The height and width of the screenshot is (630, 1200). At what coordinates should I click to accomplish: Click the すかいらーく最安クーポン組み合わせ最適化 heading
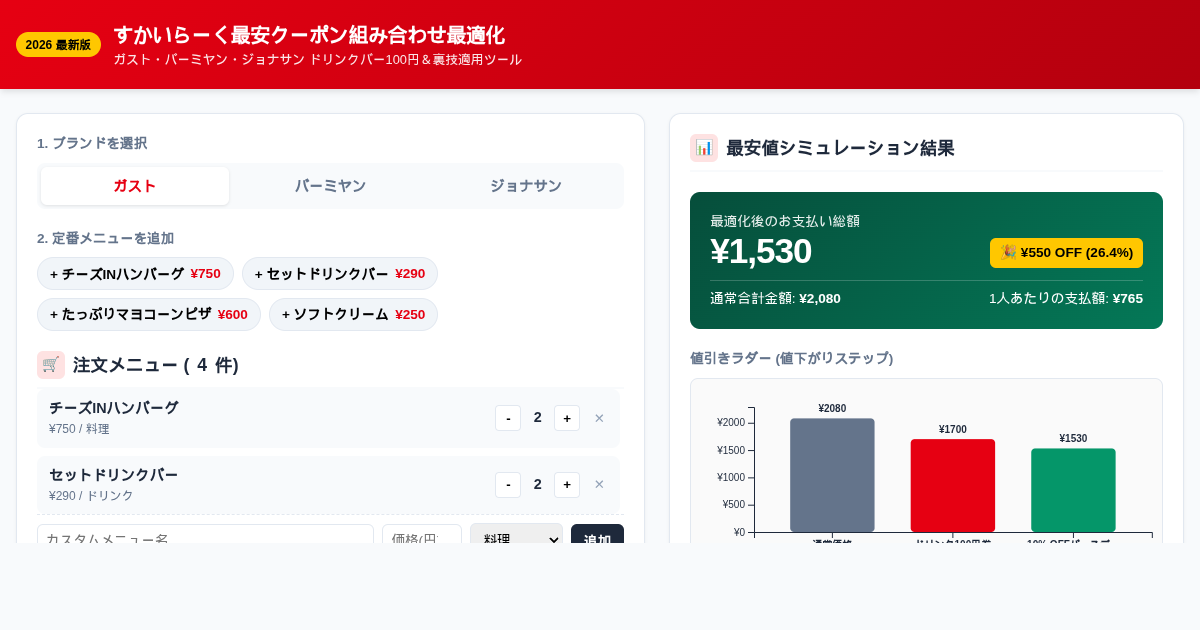[x=309, y=35]
